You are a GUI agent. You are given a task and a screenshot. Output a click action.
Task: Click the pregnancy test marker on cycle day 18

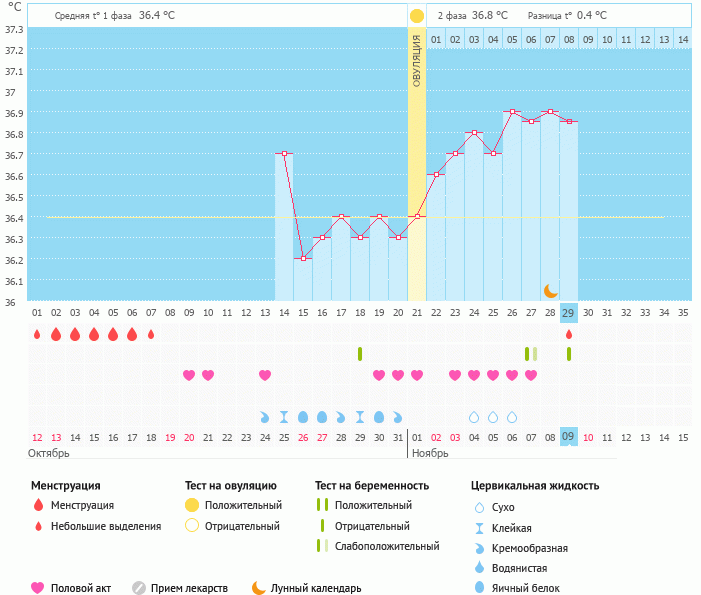pos(360,354)
